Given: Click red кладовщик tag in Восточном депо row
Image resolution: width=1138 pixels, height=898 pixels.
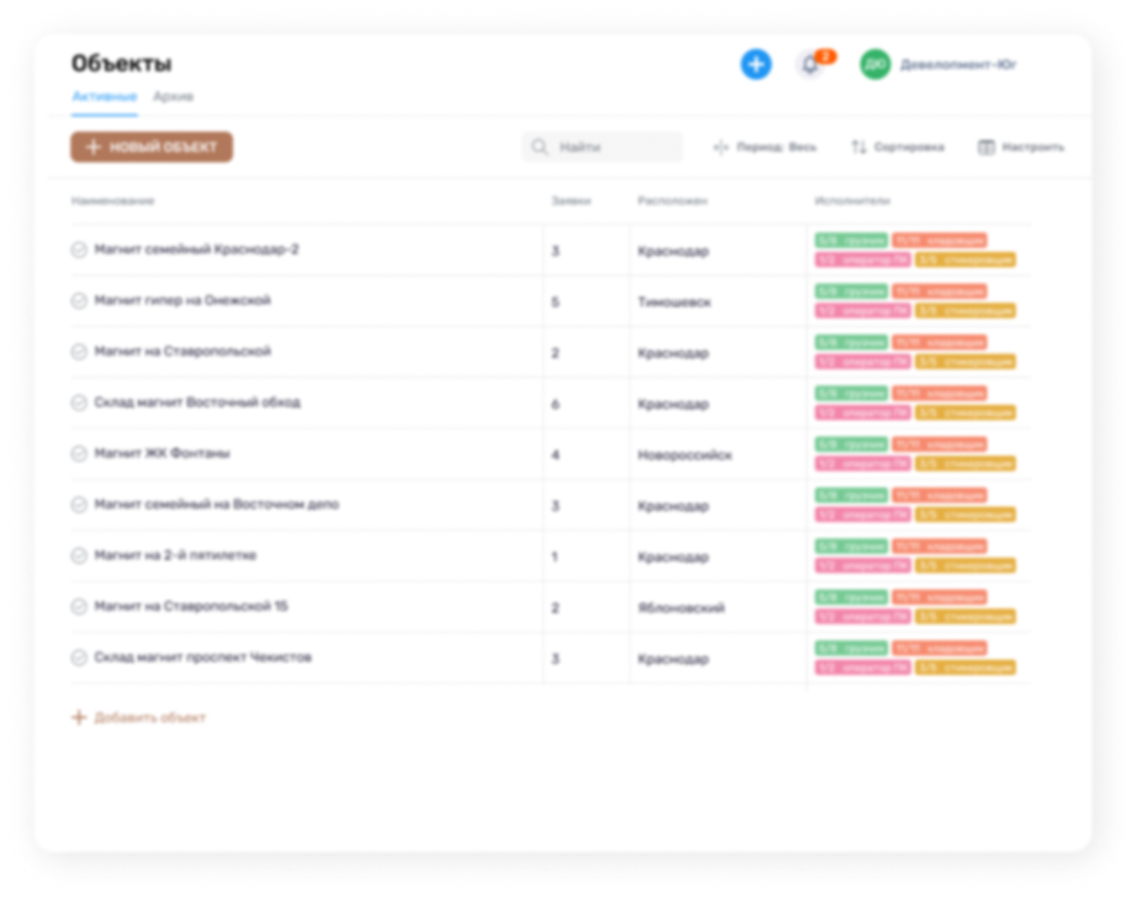Looking at the screenshot, I should (939, 495).
